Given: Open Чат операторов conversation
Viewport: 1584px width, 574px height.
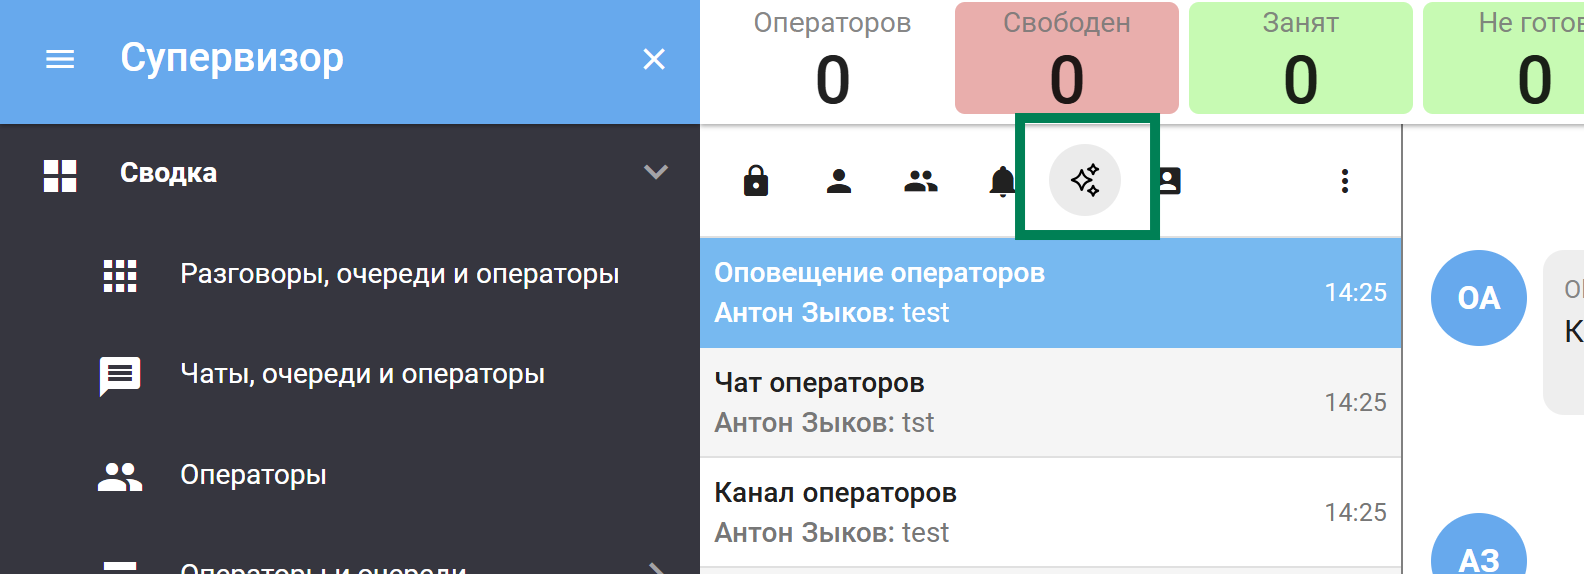Looking at the screenshot, I should (x=1050, y=403).
